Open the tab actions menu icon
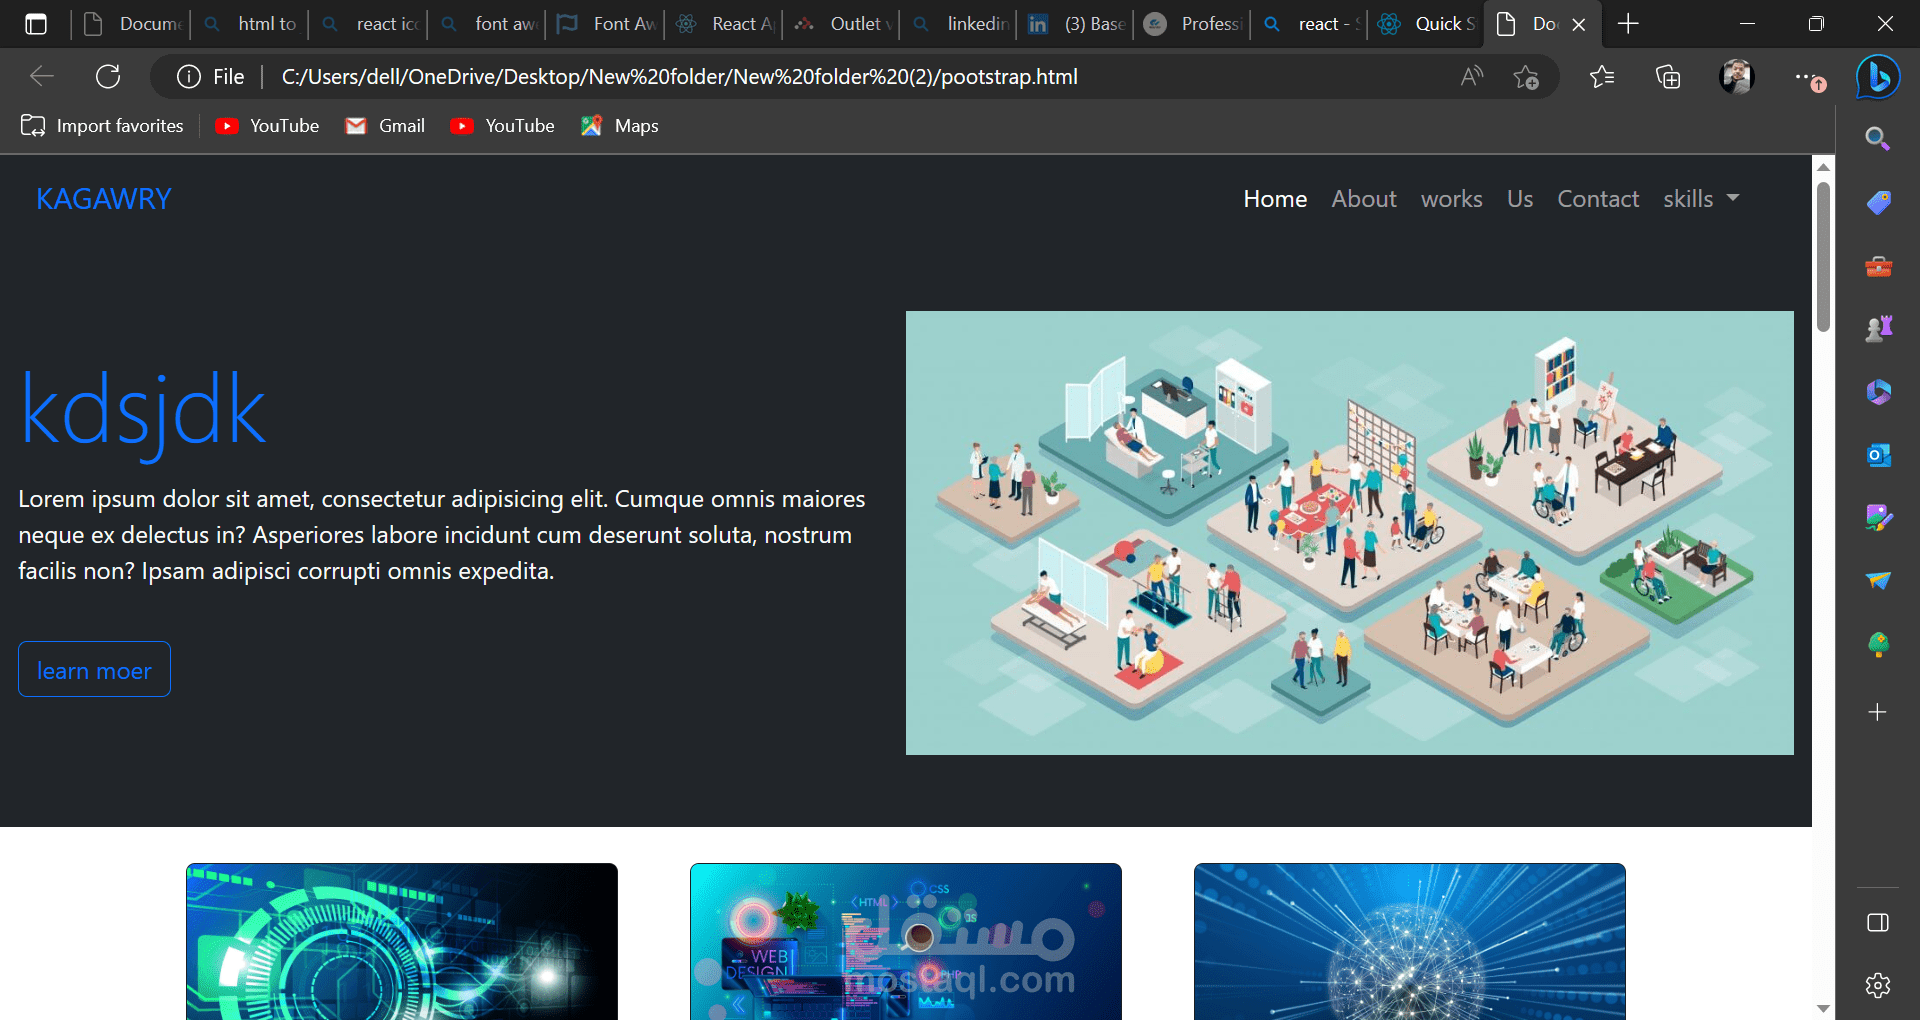Image resolution: width=1920 pixels, height=1020 pixels. click(36, 24)
